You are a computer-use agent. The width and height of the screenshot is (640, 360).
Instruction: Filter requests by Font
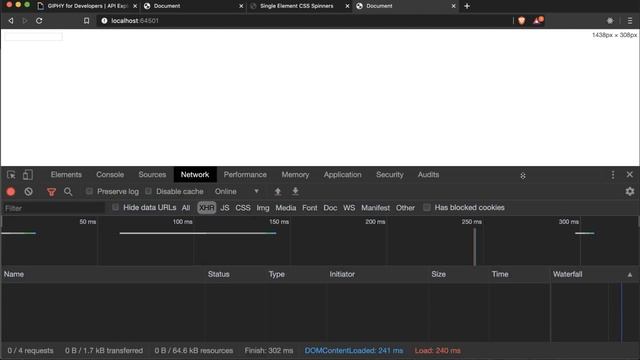click(309, 208)
